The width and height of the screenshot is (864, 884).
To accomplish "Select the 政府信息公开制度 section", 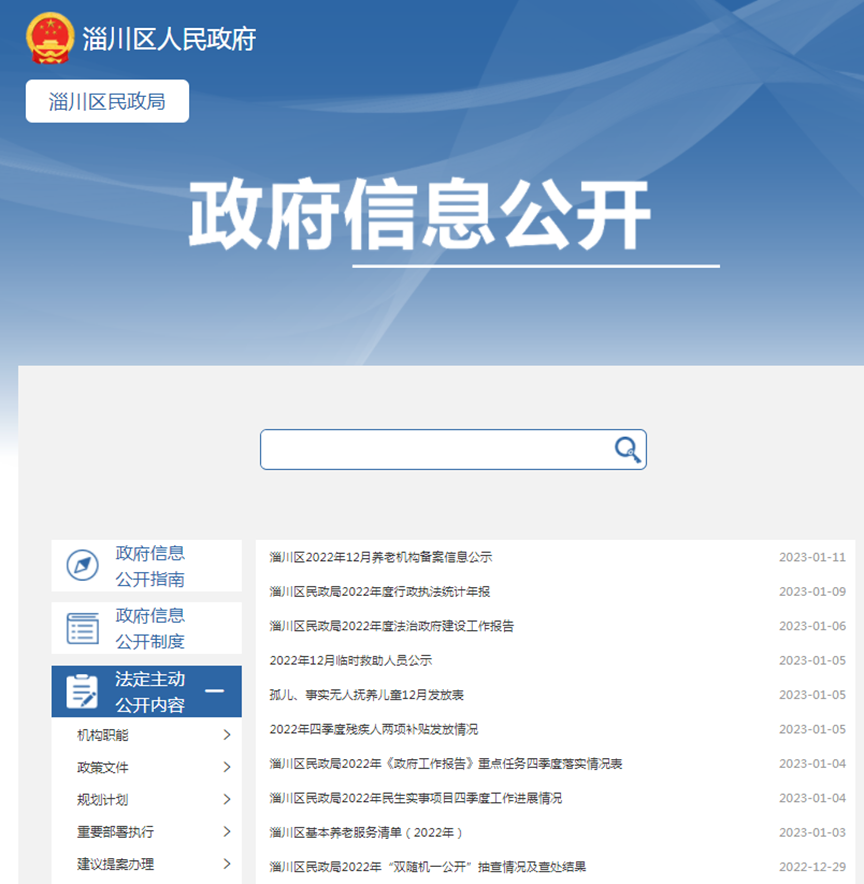I will [x=150, y=628].
